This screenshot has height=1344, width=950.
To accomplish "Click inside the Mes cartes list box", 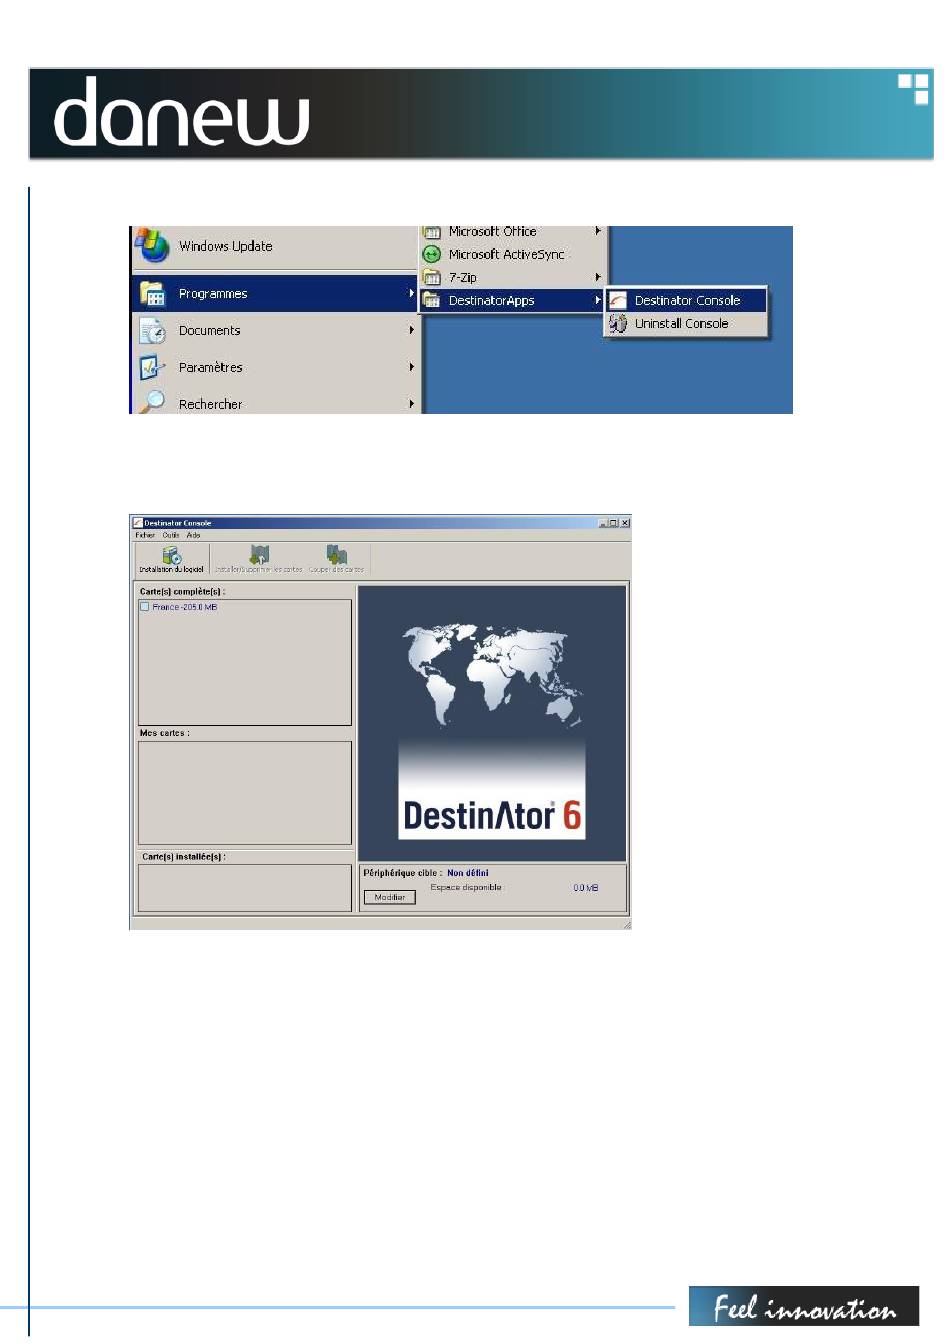I will (x=245, y=792).
